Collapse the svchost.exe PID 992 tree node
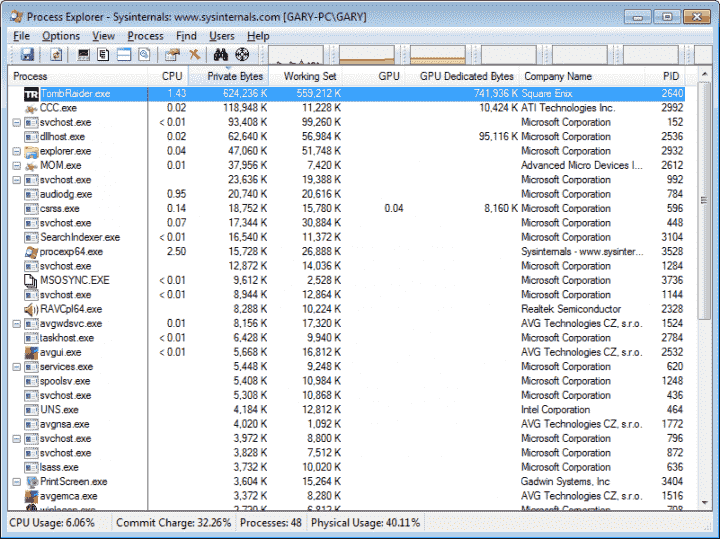This screenshot has height=539, width=720. 17,180
